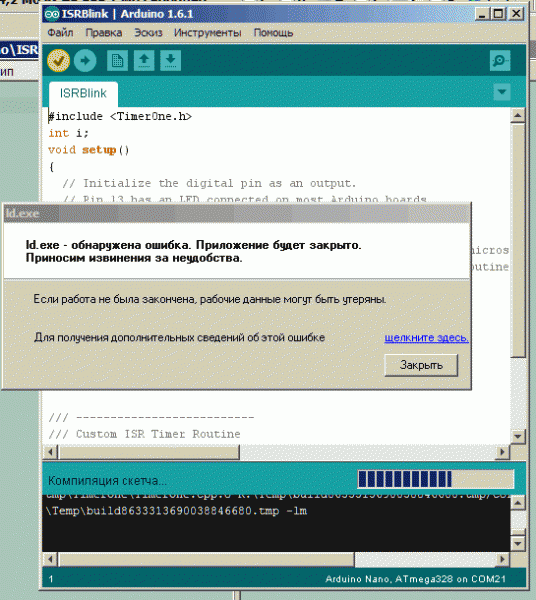Viewport: 536px width, 600px height.
Task: Click the Arduino logo in the title bar
Action: 52,14
